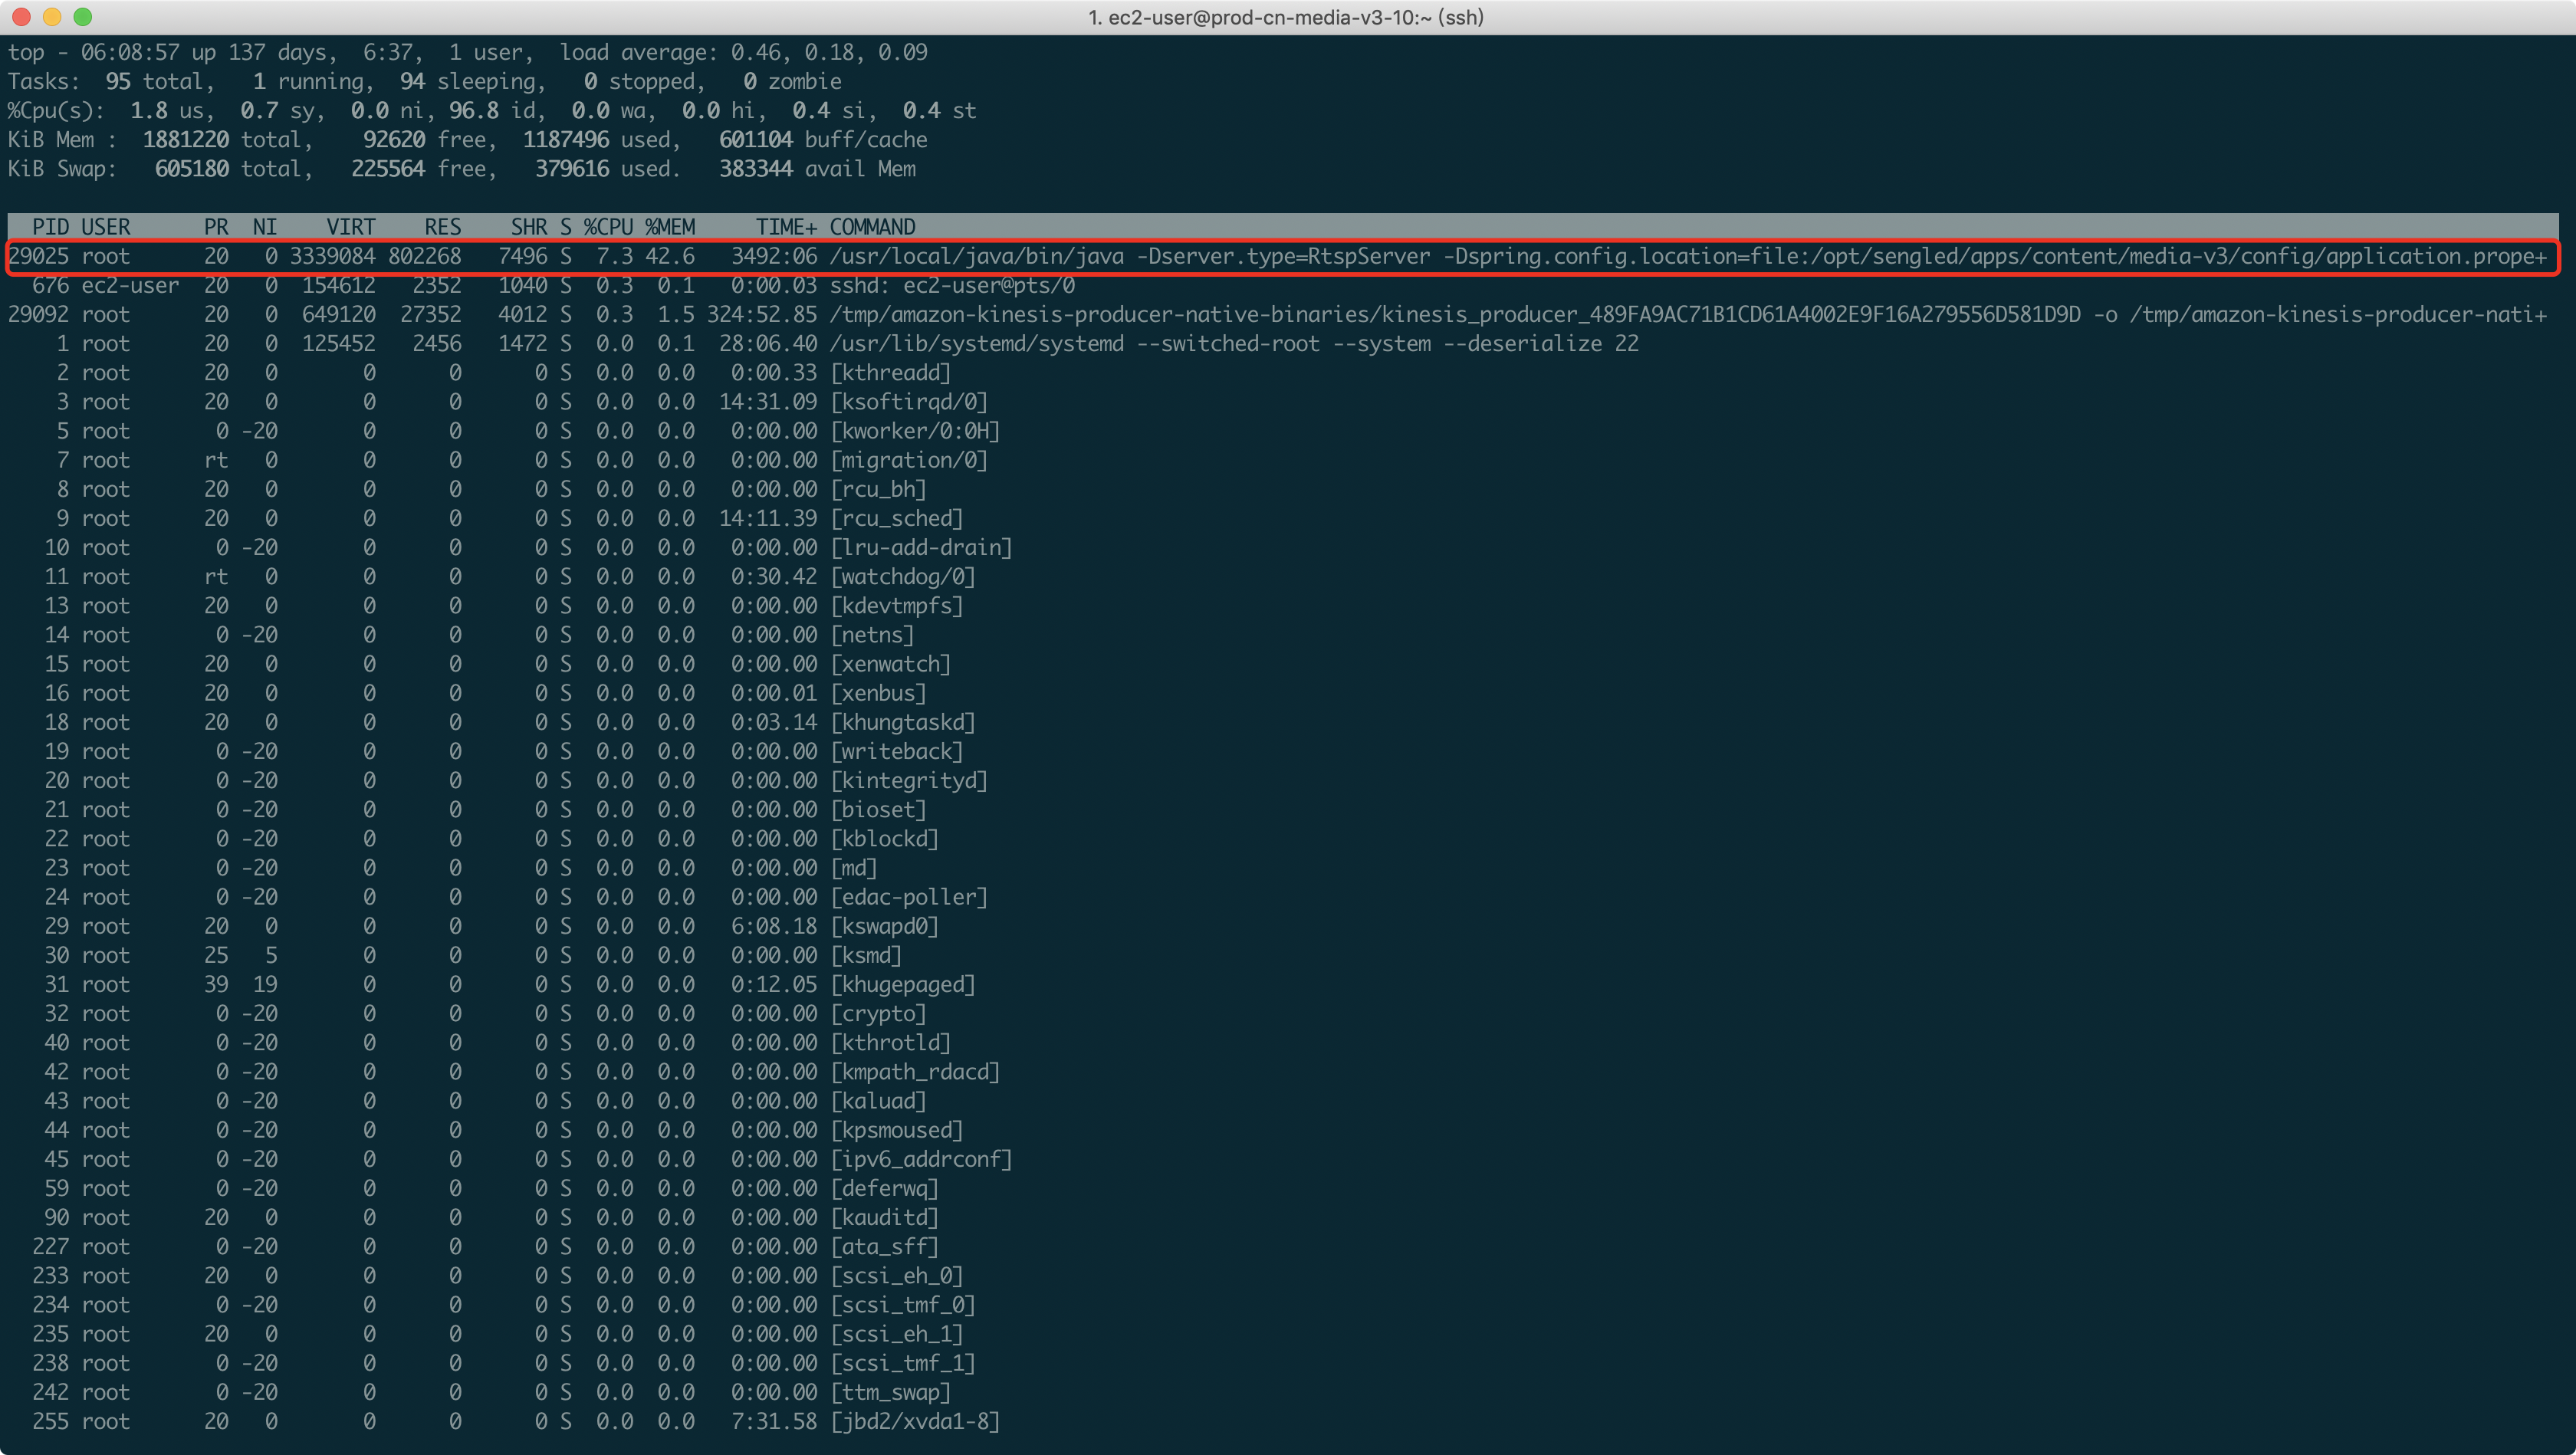2576x1455 pixels.
Task: Click the Tasks total summary line
Action: pyautogui.click(x=424, y=81)
